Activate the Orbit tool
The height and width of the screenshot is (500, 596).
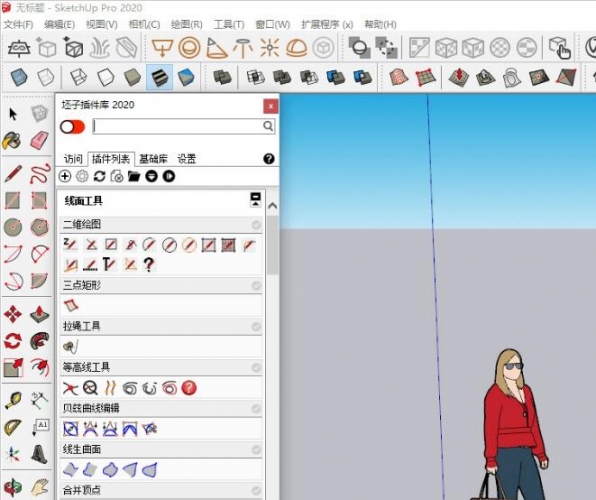[13, 487]
